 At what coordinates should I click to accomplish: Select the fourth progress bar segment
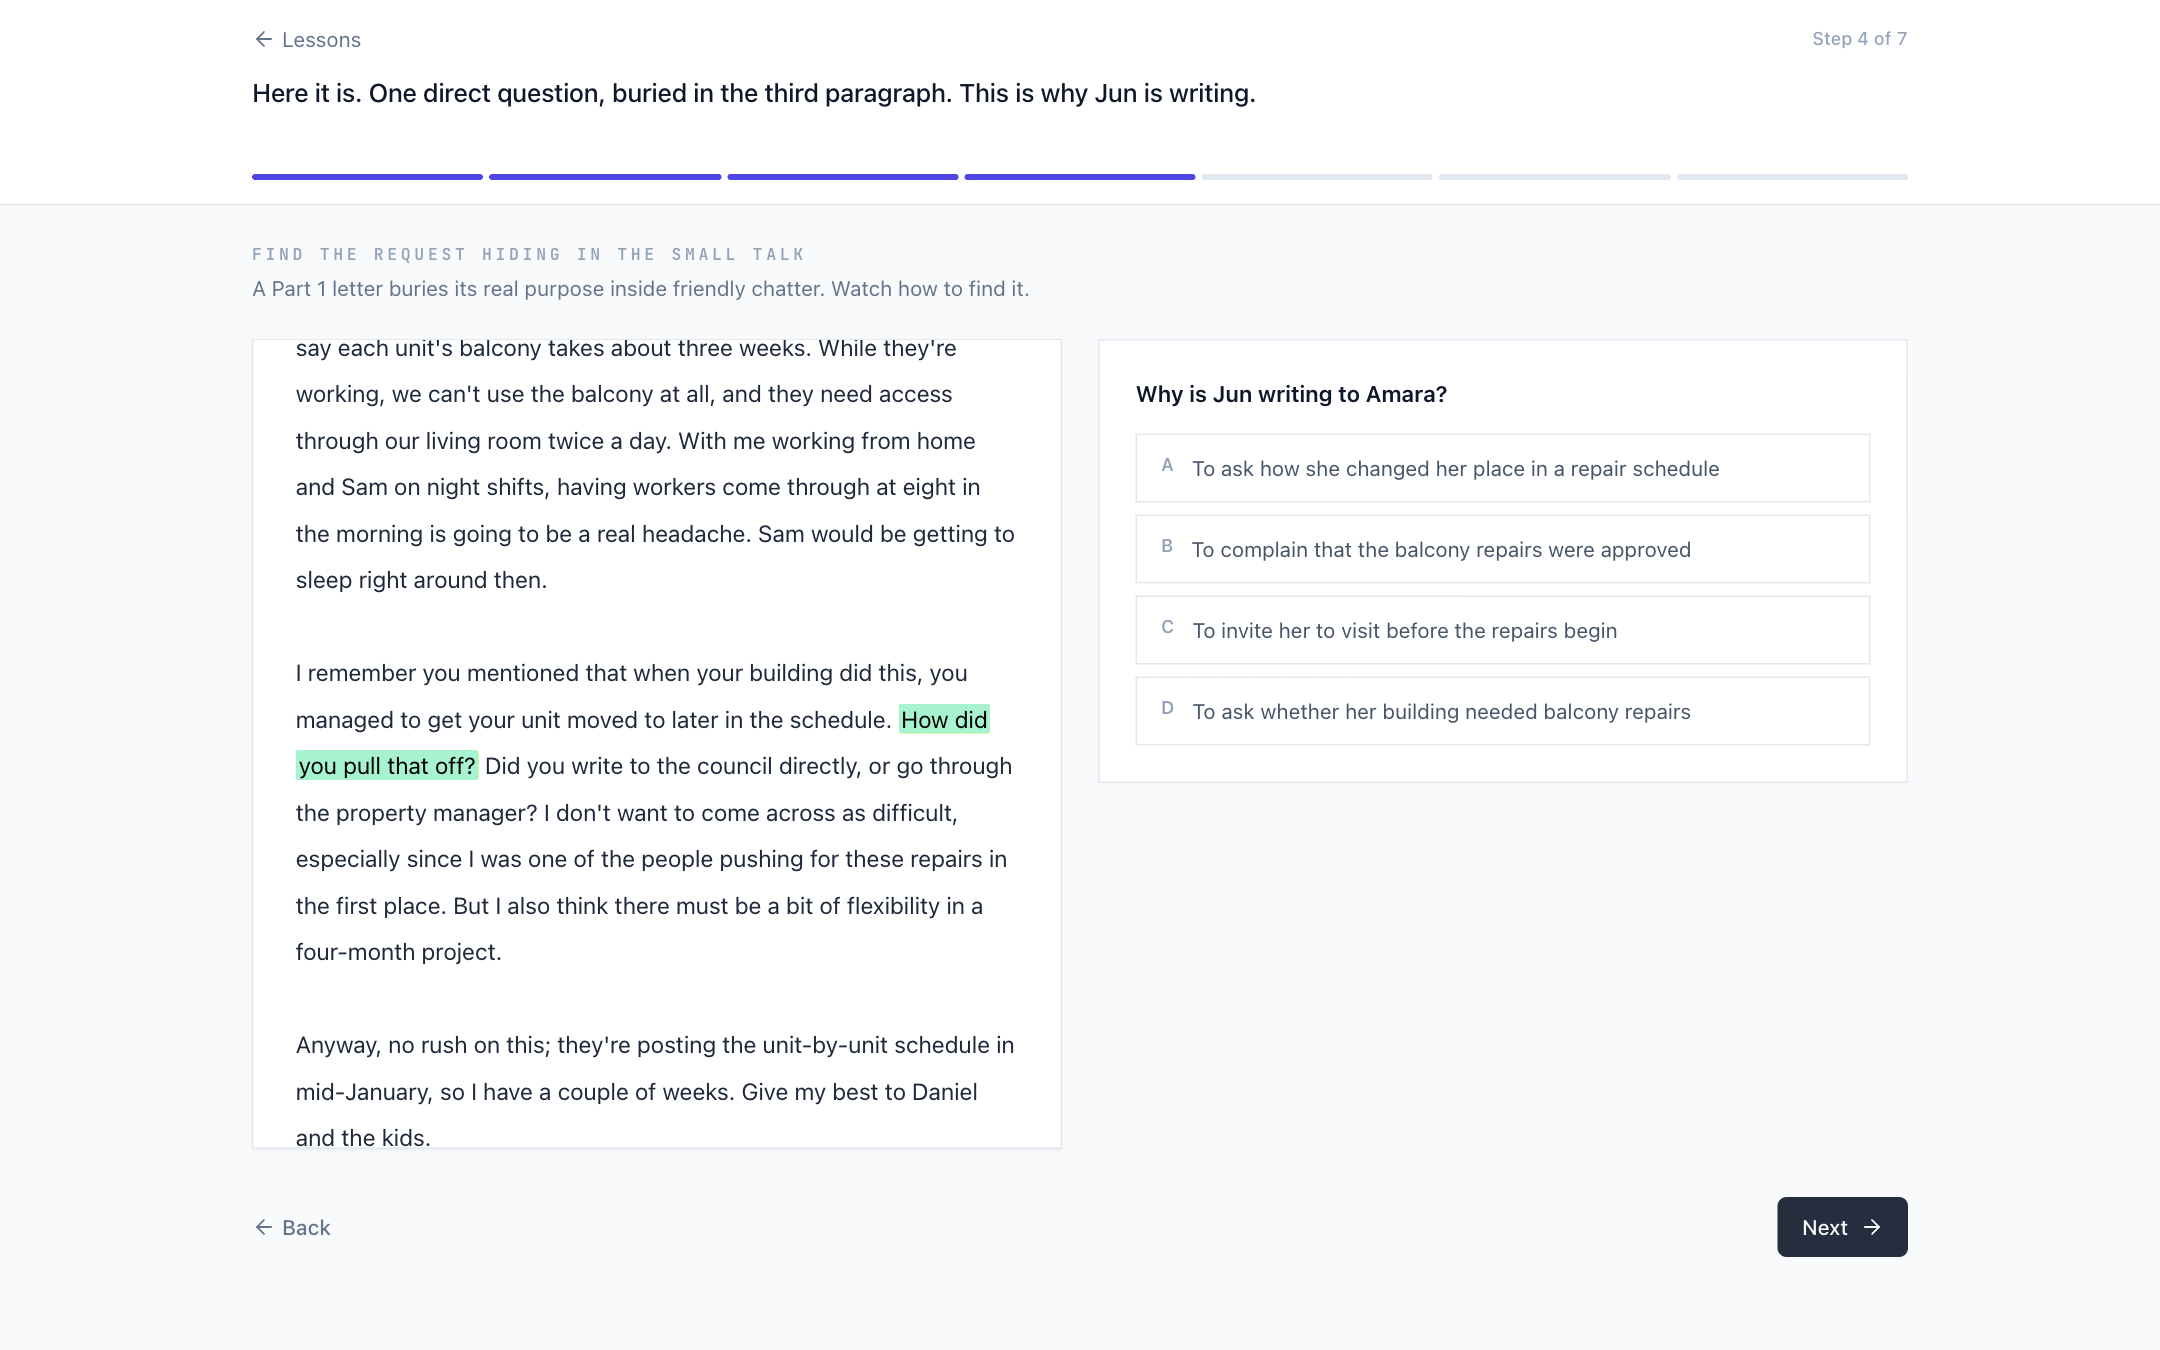(1080, 177)
